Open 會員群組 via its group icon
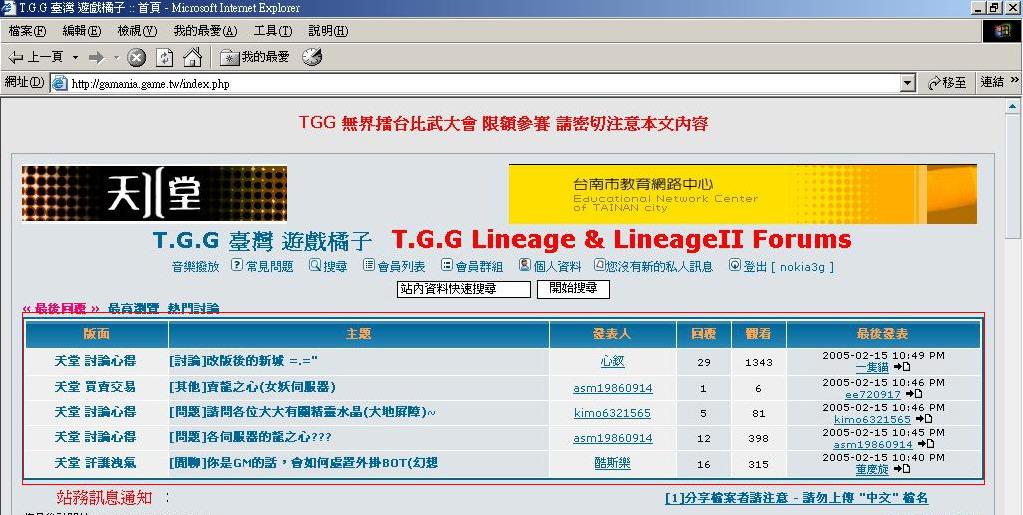1023x515 pixels. tap(447, 265)
